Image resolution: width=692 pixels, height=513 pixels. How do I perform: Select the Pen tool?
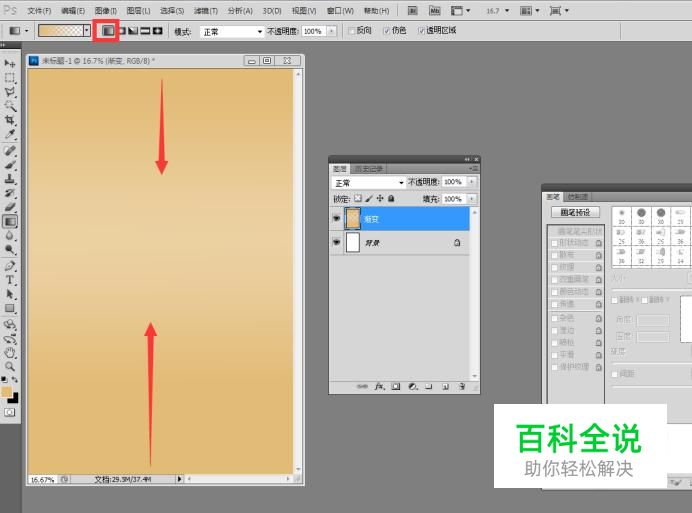tap(9, 266)
